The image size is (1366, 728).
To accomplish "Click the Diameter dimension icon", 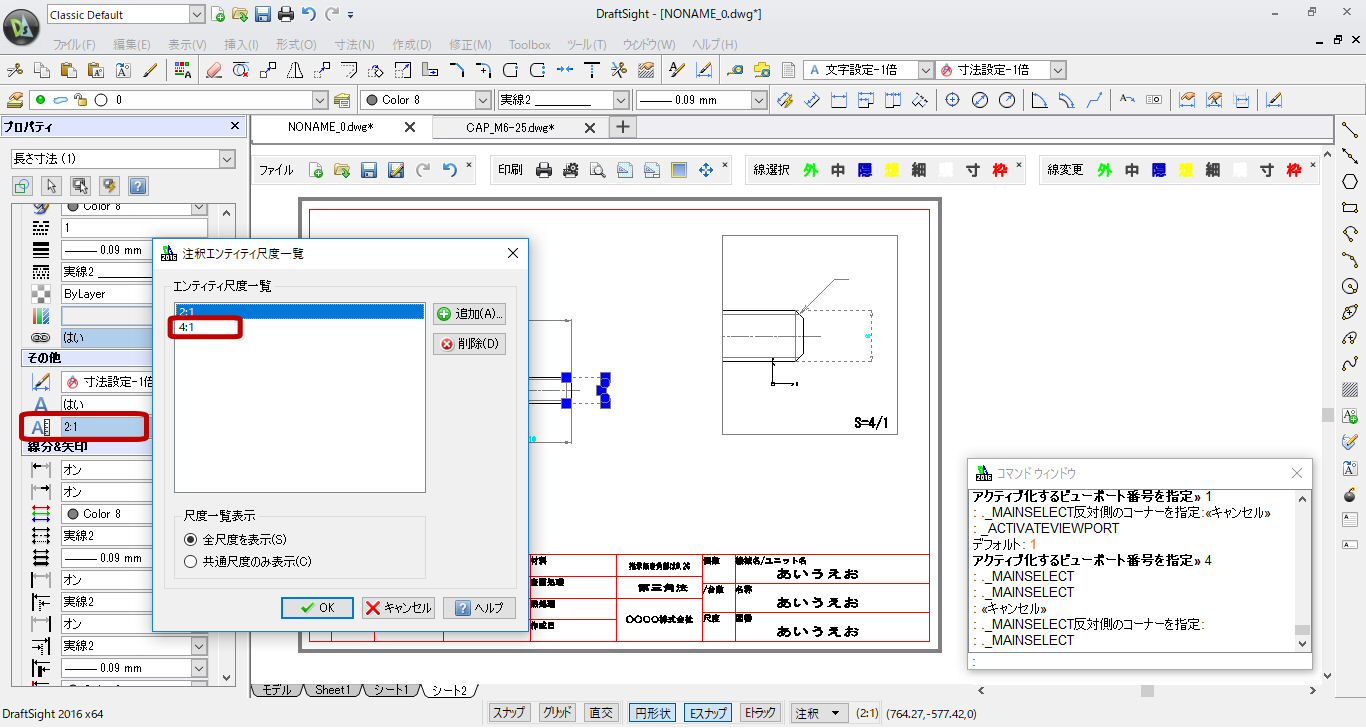I will 980,100.
